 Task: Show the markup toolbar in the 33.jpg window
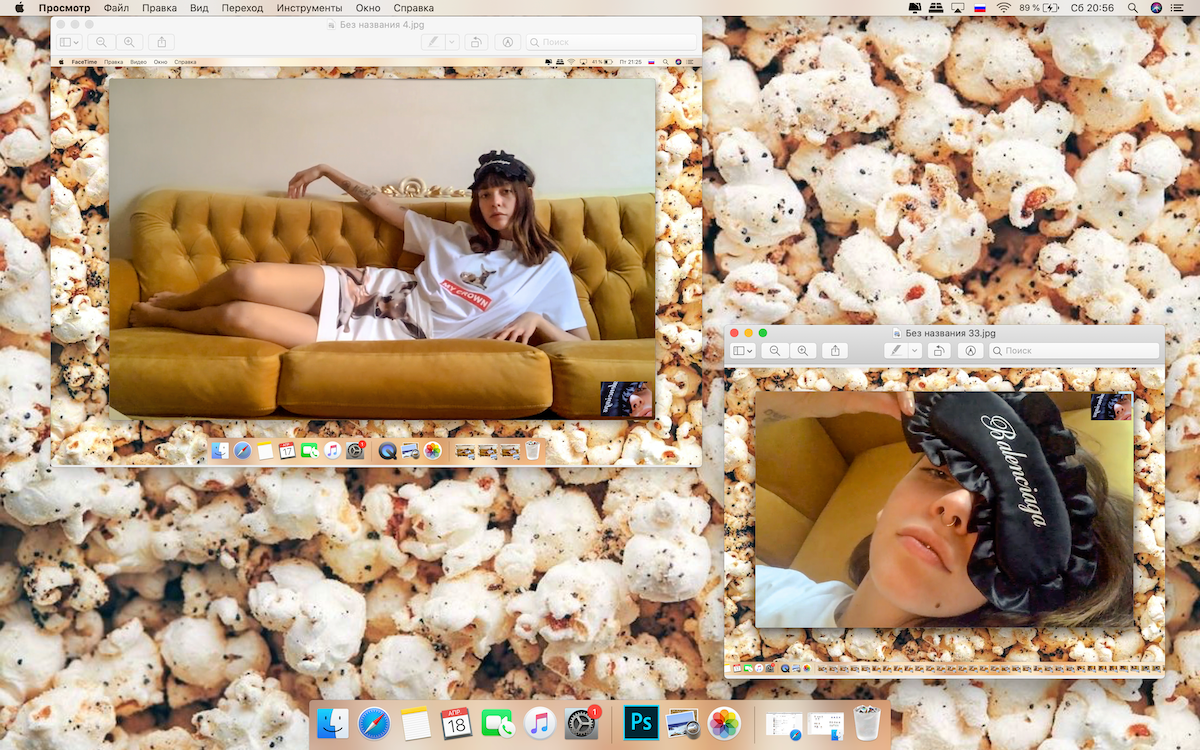pos(970,351)
